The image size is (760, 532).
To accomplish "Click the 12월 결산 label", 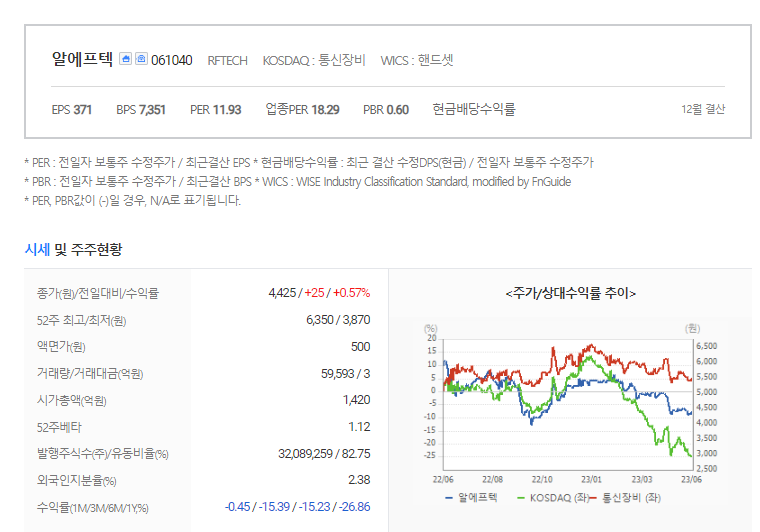I will click(x=703, y=109).
